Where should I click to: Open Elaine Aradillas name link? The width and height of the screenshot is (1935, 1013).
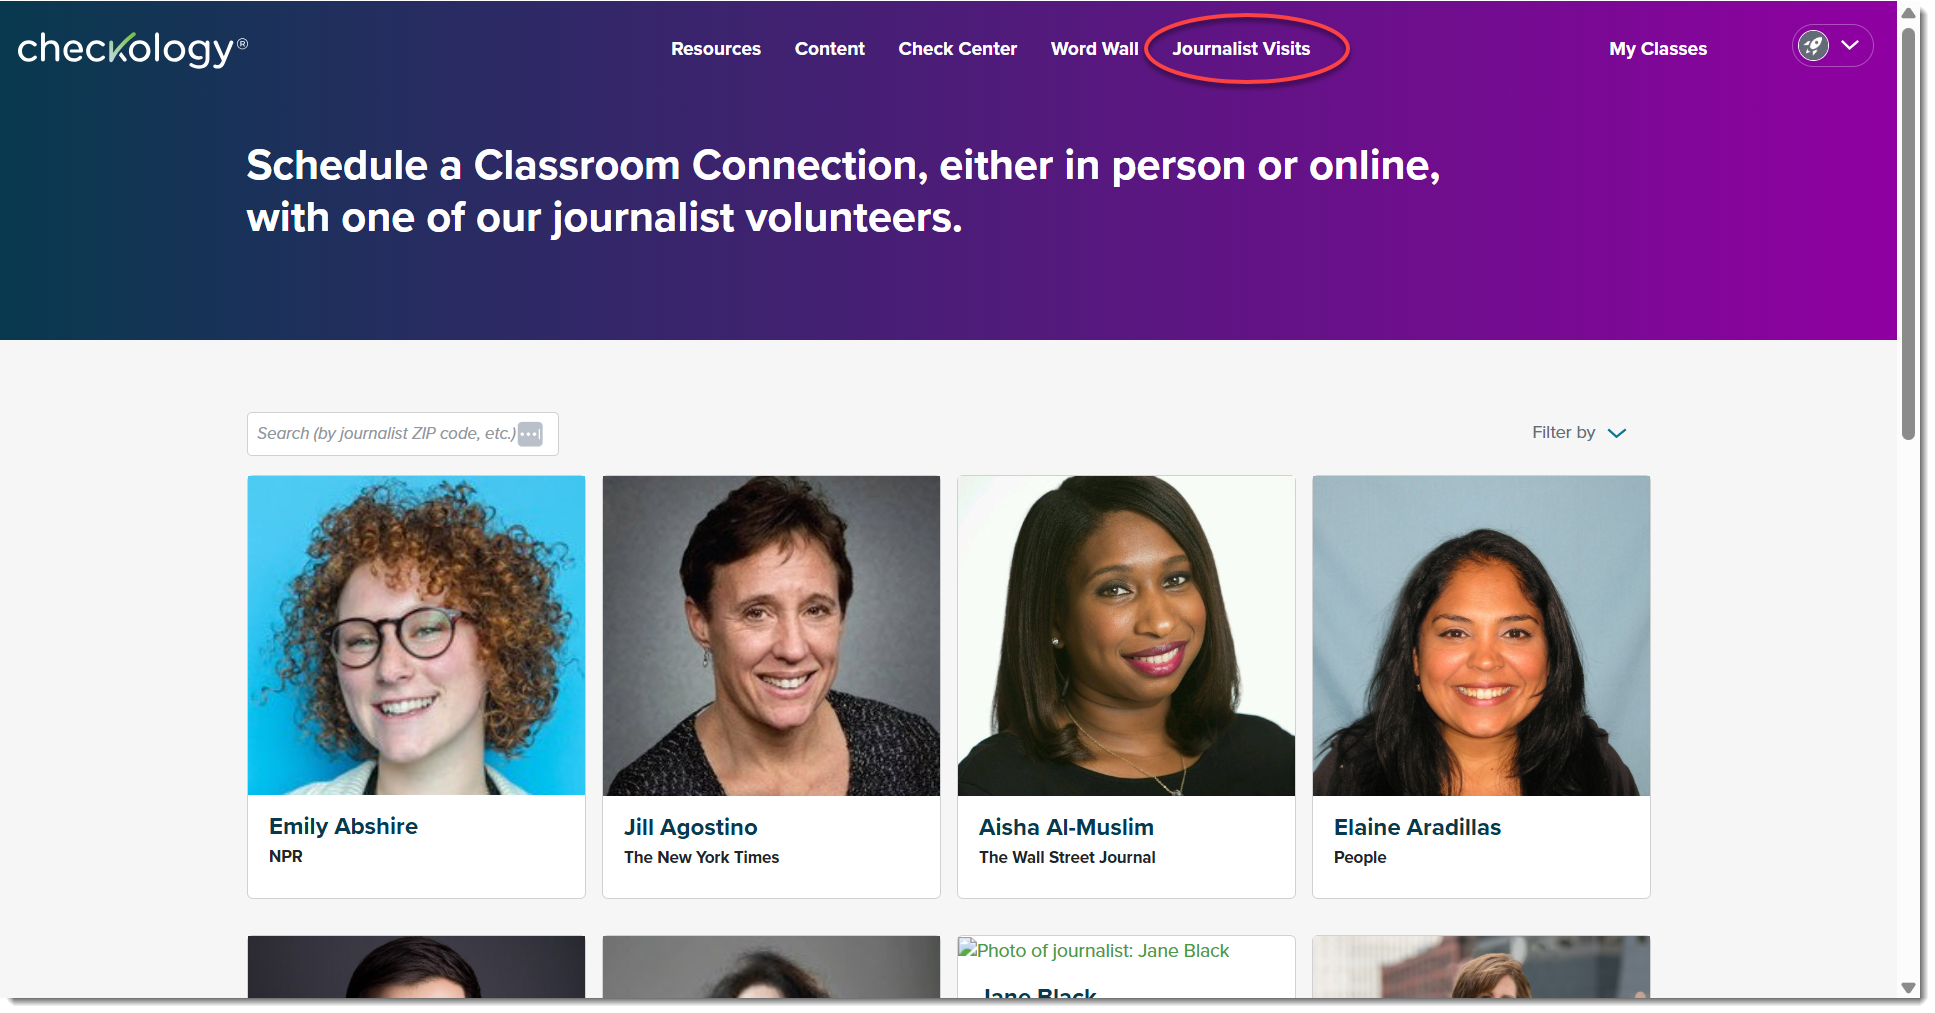click(x=1417, y=827)
